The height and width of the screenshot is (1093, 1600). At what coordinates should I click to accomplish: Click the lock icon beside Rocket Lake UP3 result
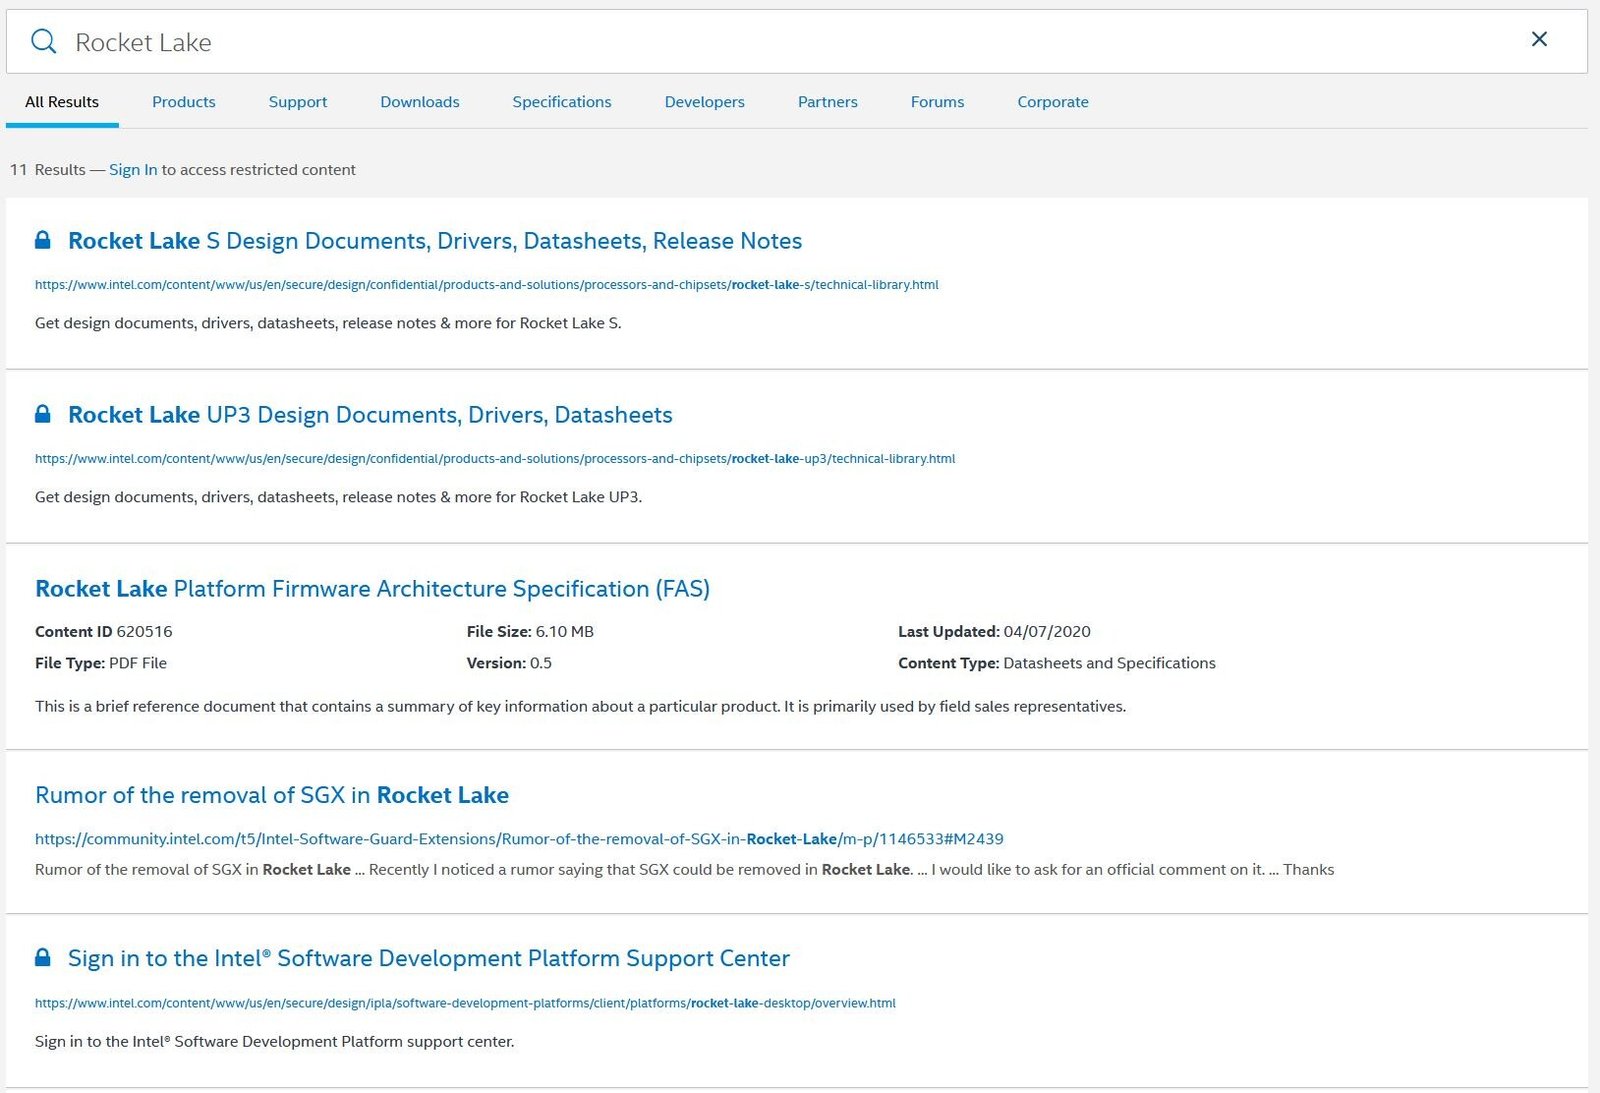(43, 414)
